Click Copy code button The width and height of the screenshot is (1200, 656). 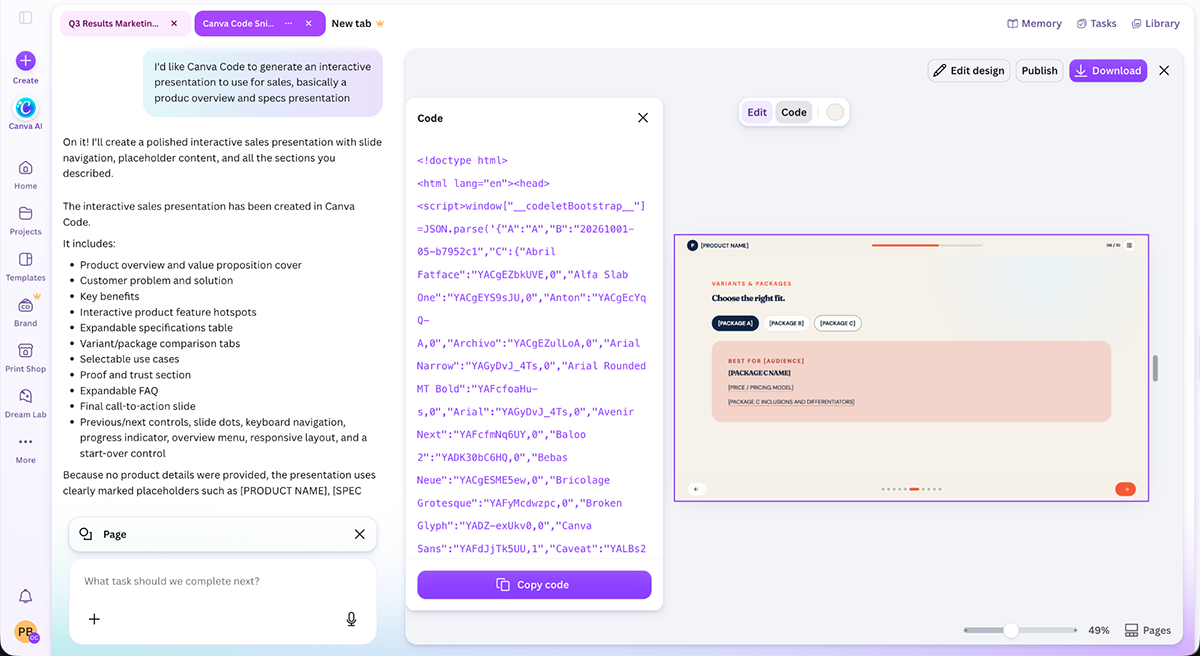[x=534, y=585]
